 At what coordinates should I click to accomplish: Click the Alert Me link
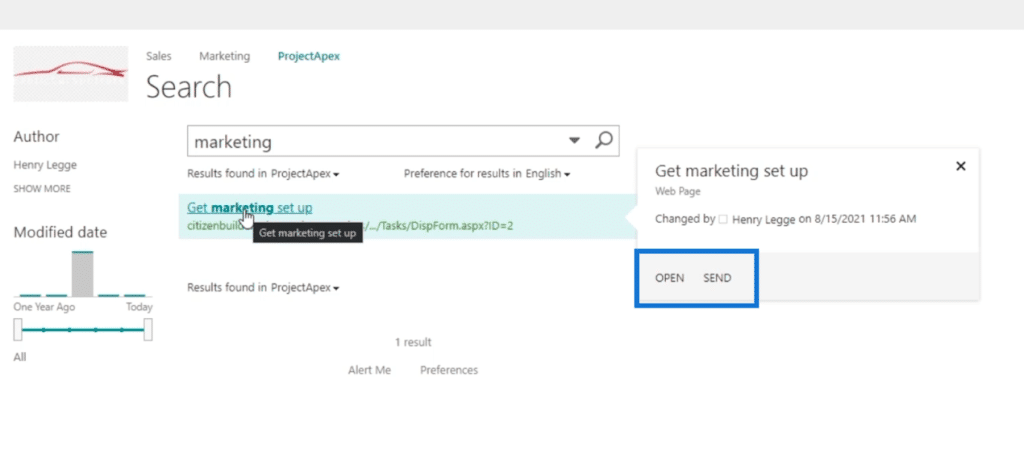[369, 370]
